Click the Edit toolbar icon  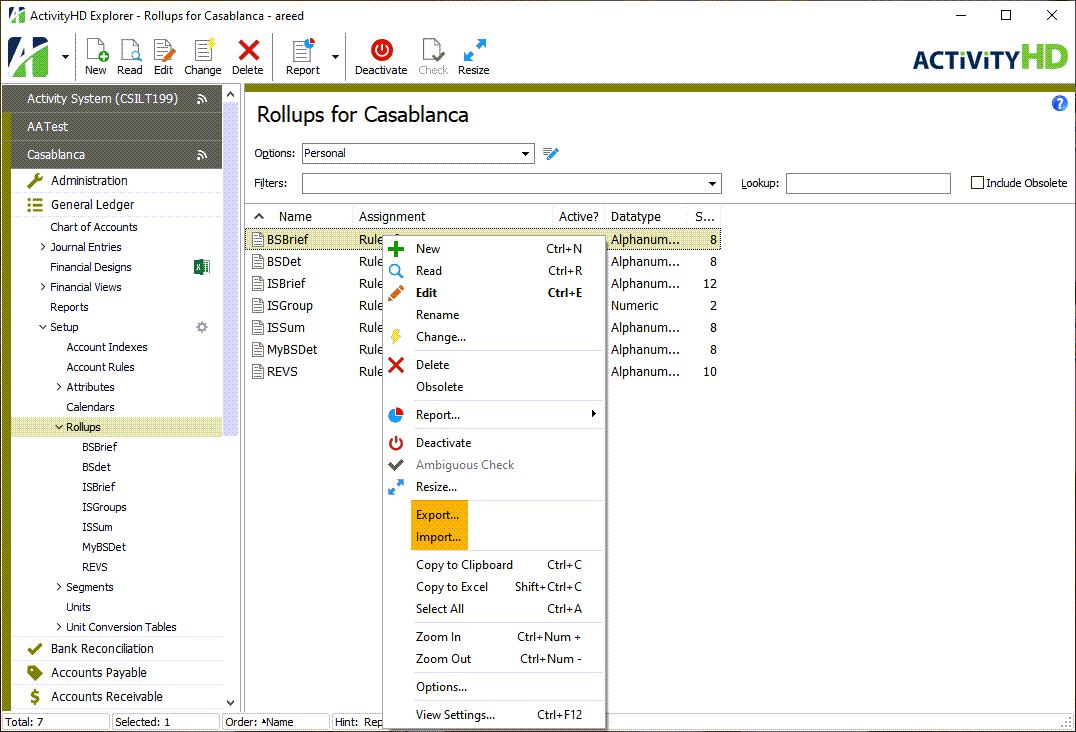point(163,51)
